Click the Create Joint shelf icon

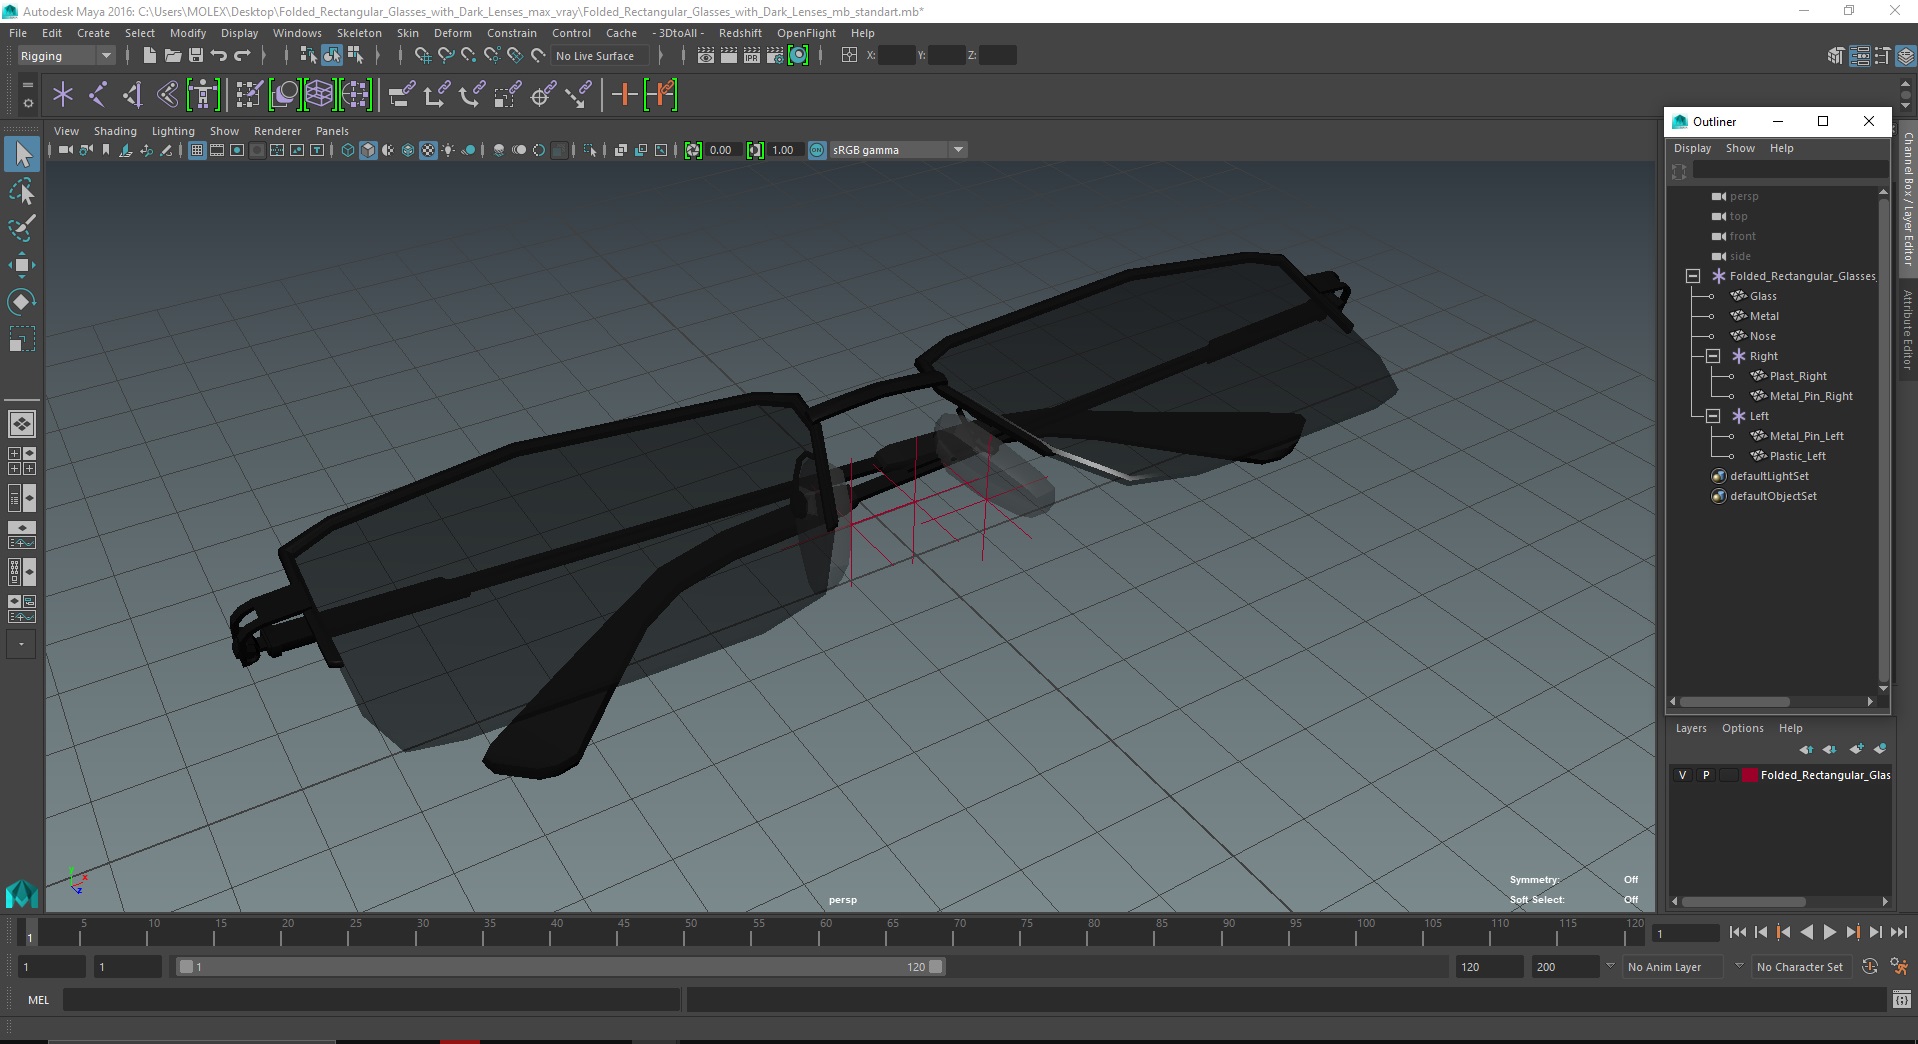click(98, 95)
